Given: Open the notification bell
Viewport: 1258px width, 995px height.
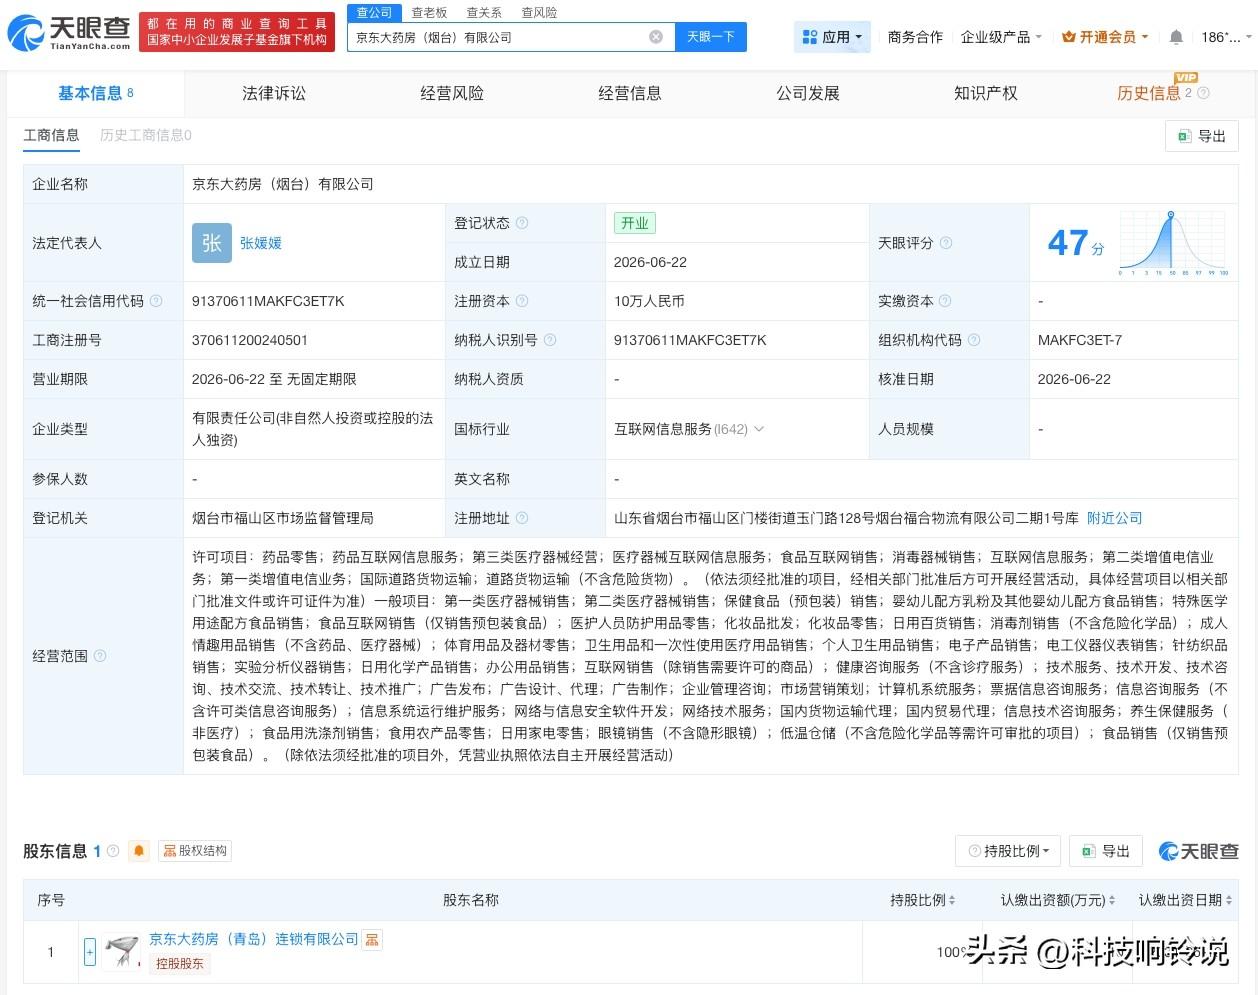Looking at the screenshot, I should coord(1176,37).
